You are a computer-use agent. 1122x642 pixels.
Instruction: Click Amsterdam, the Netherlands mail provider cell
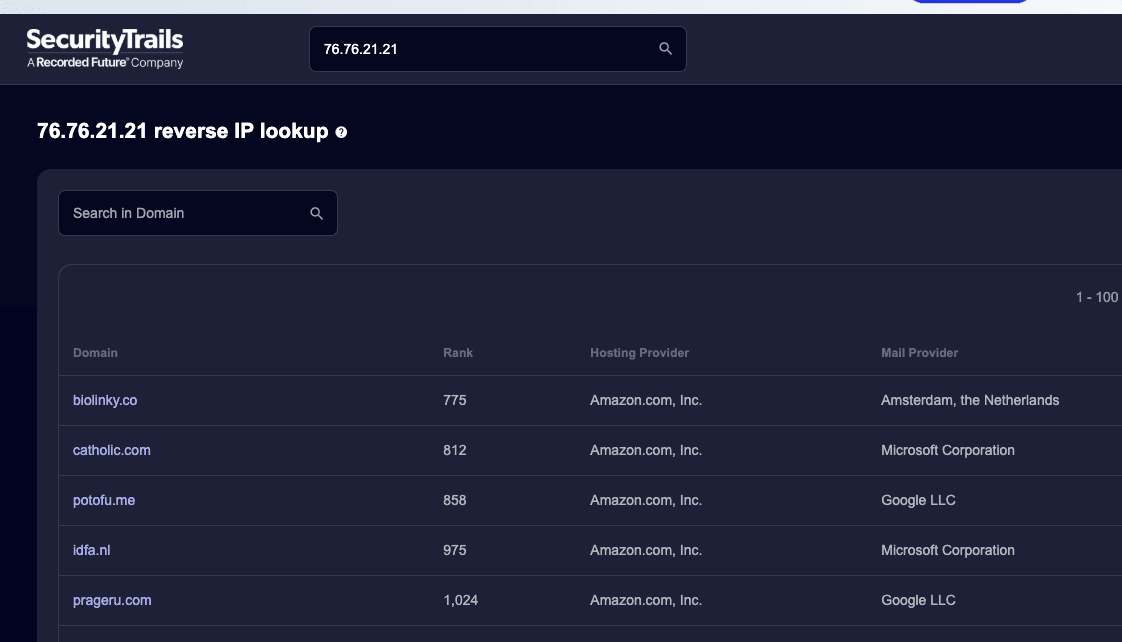pos(969,400)
